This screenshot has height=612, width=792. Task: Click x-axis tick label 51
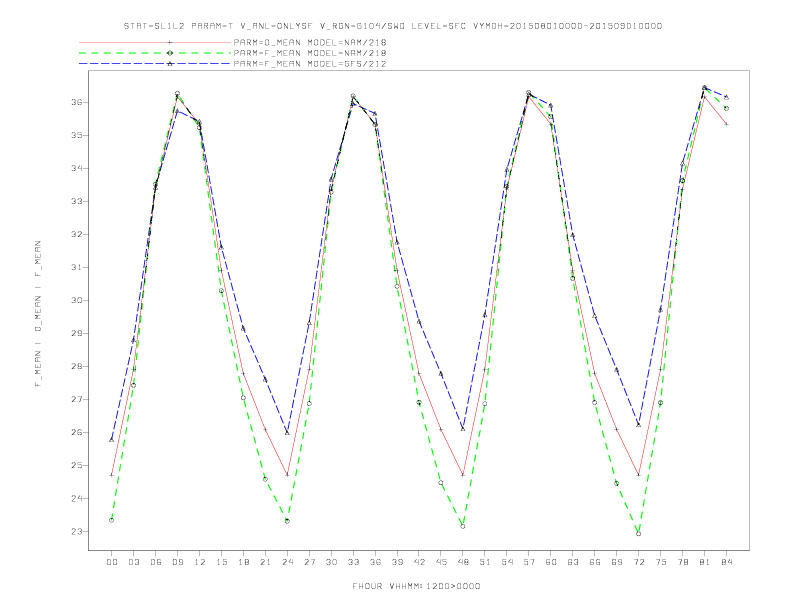485,562
